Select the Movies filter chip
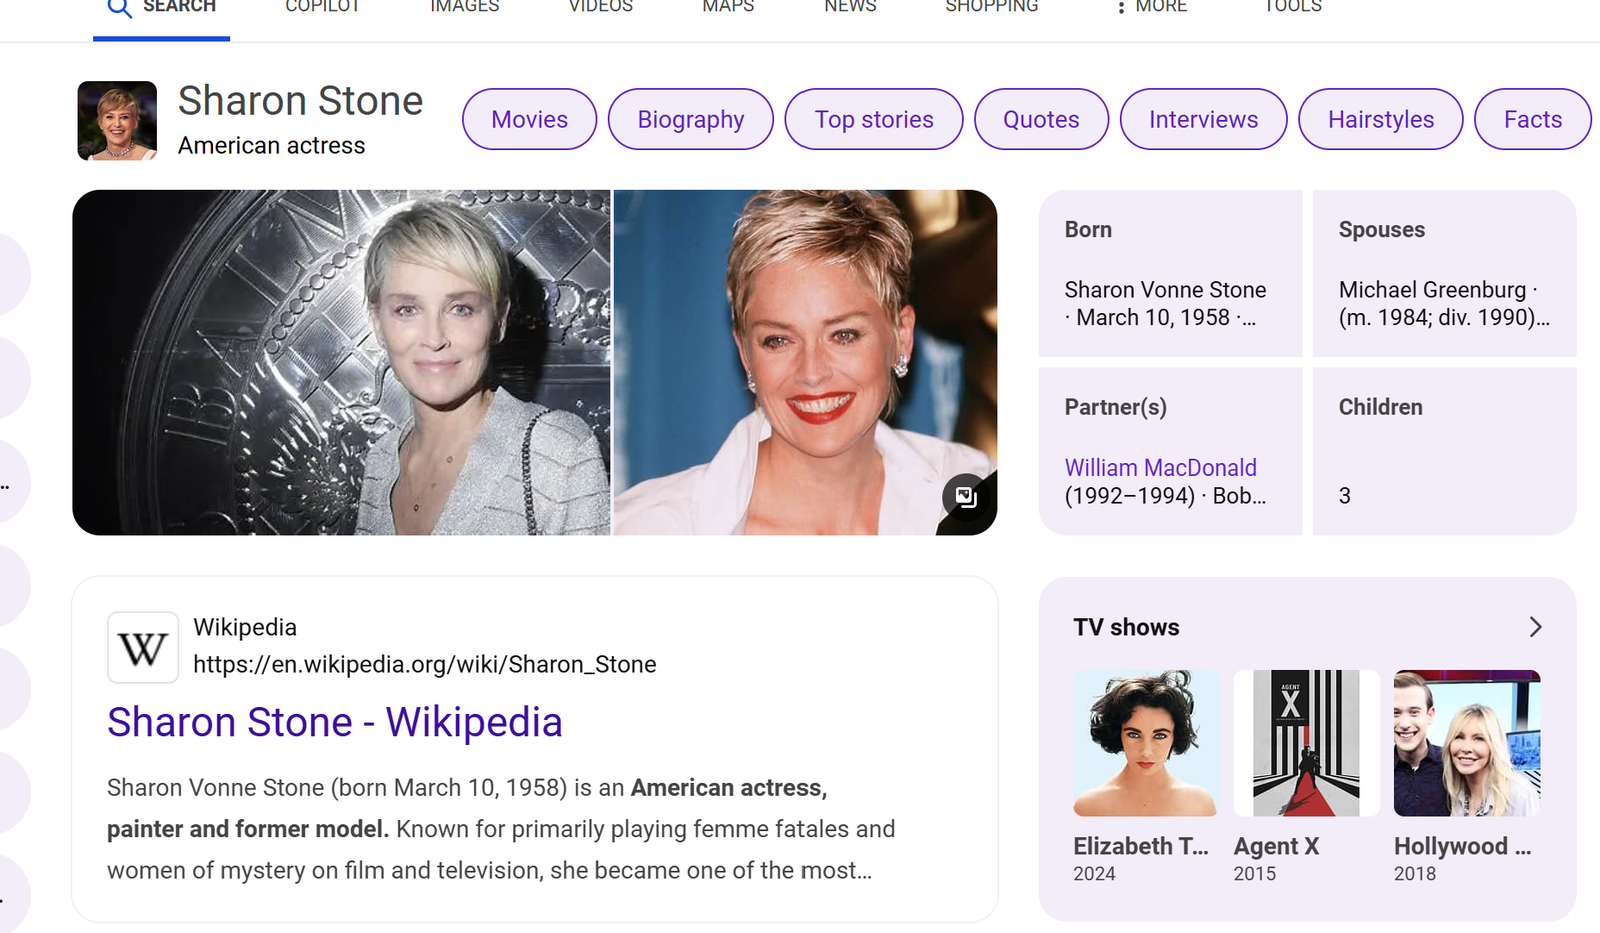The width and height of the screenshot is (1600, 933). tap(529, 119)
